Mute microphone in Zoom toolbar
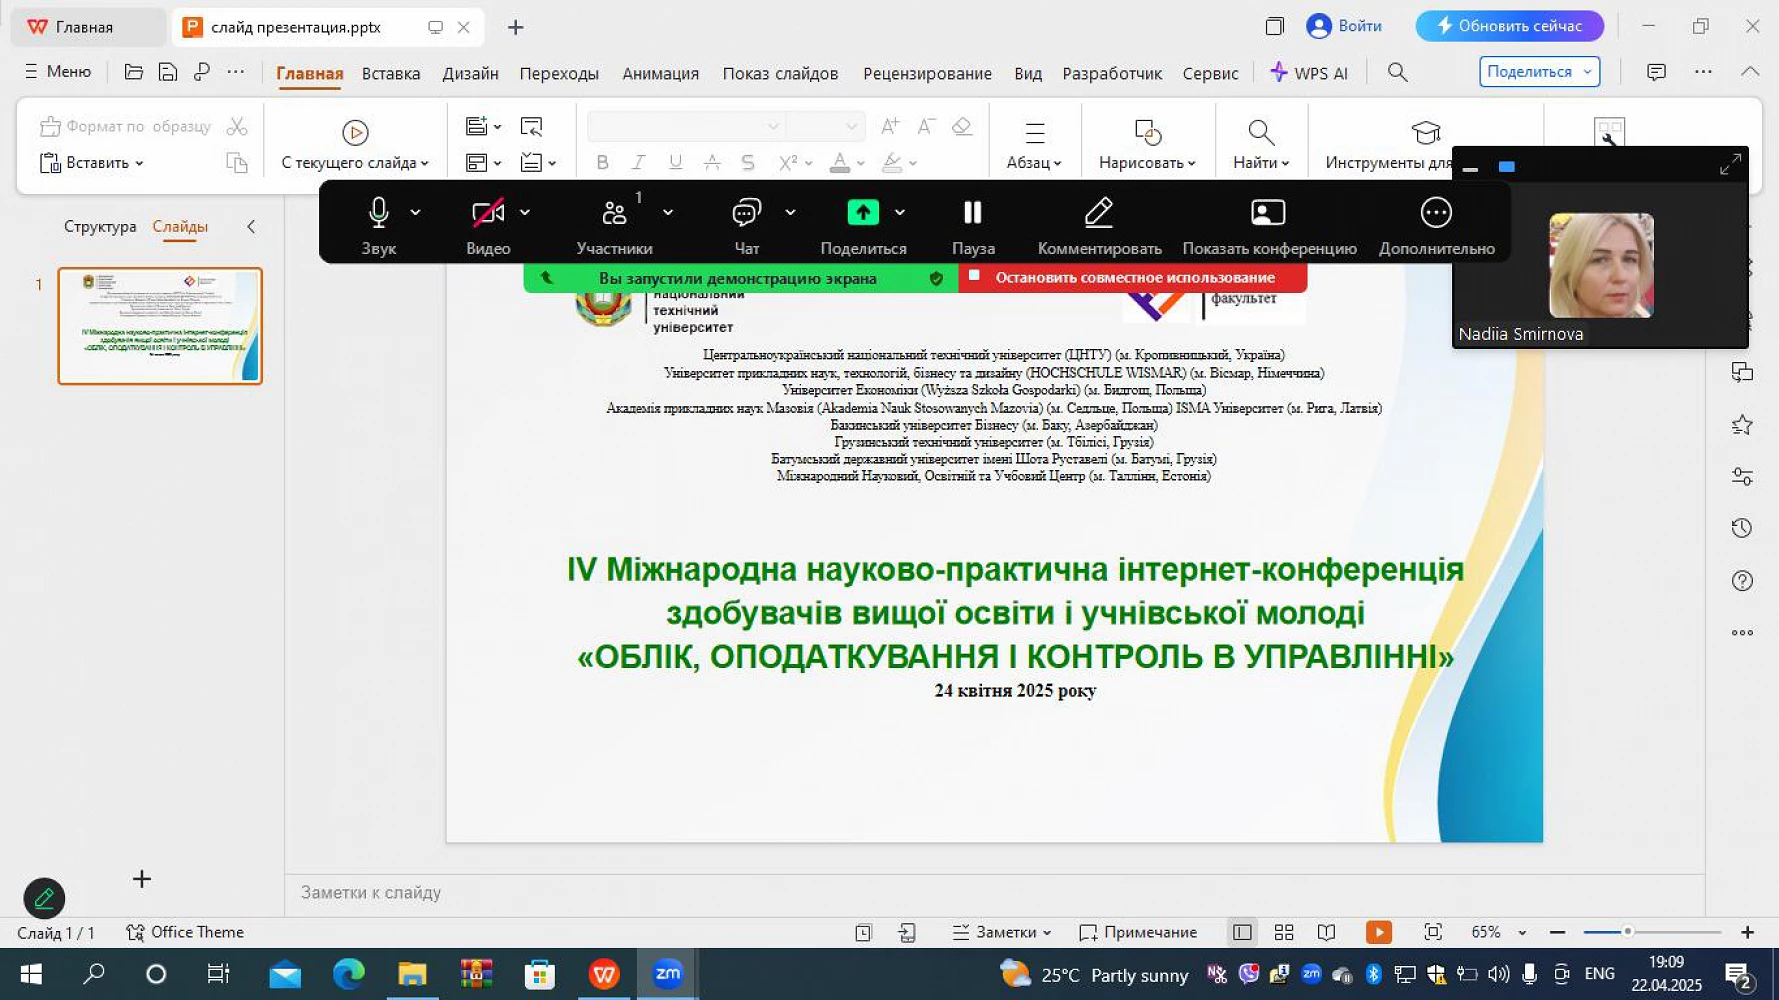The width and height of the screenshot is (1779, 1000). pyautogui.click(x=378, y=225)
